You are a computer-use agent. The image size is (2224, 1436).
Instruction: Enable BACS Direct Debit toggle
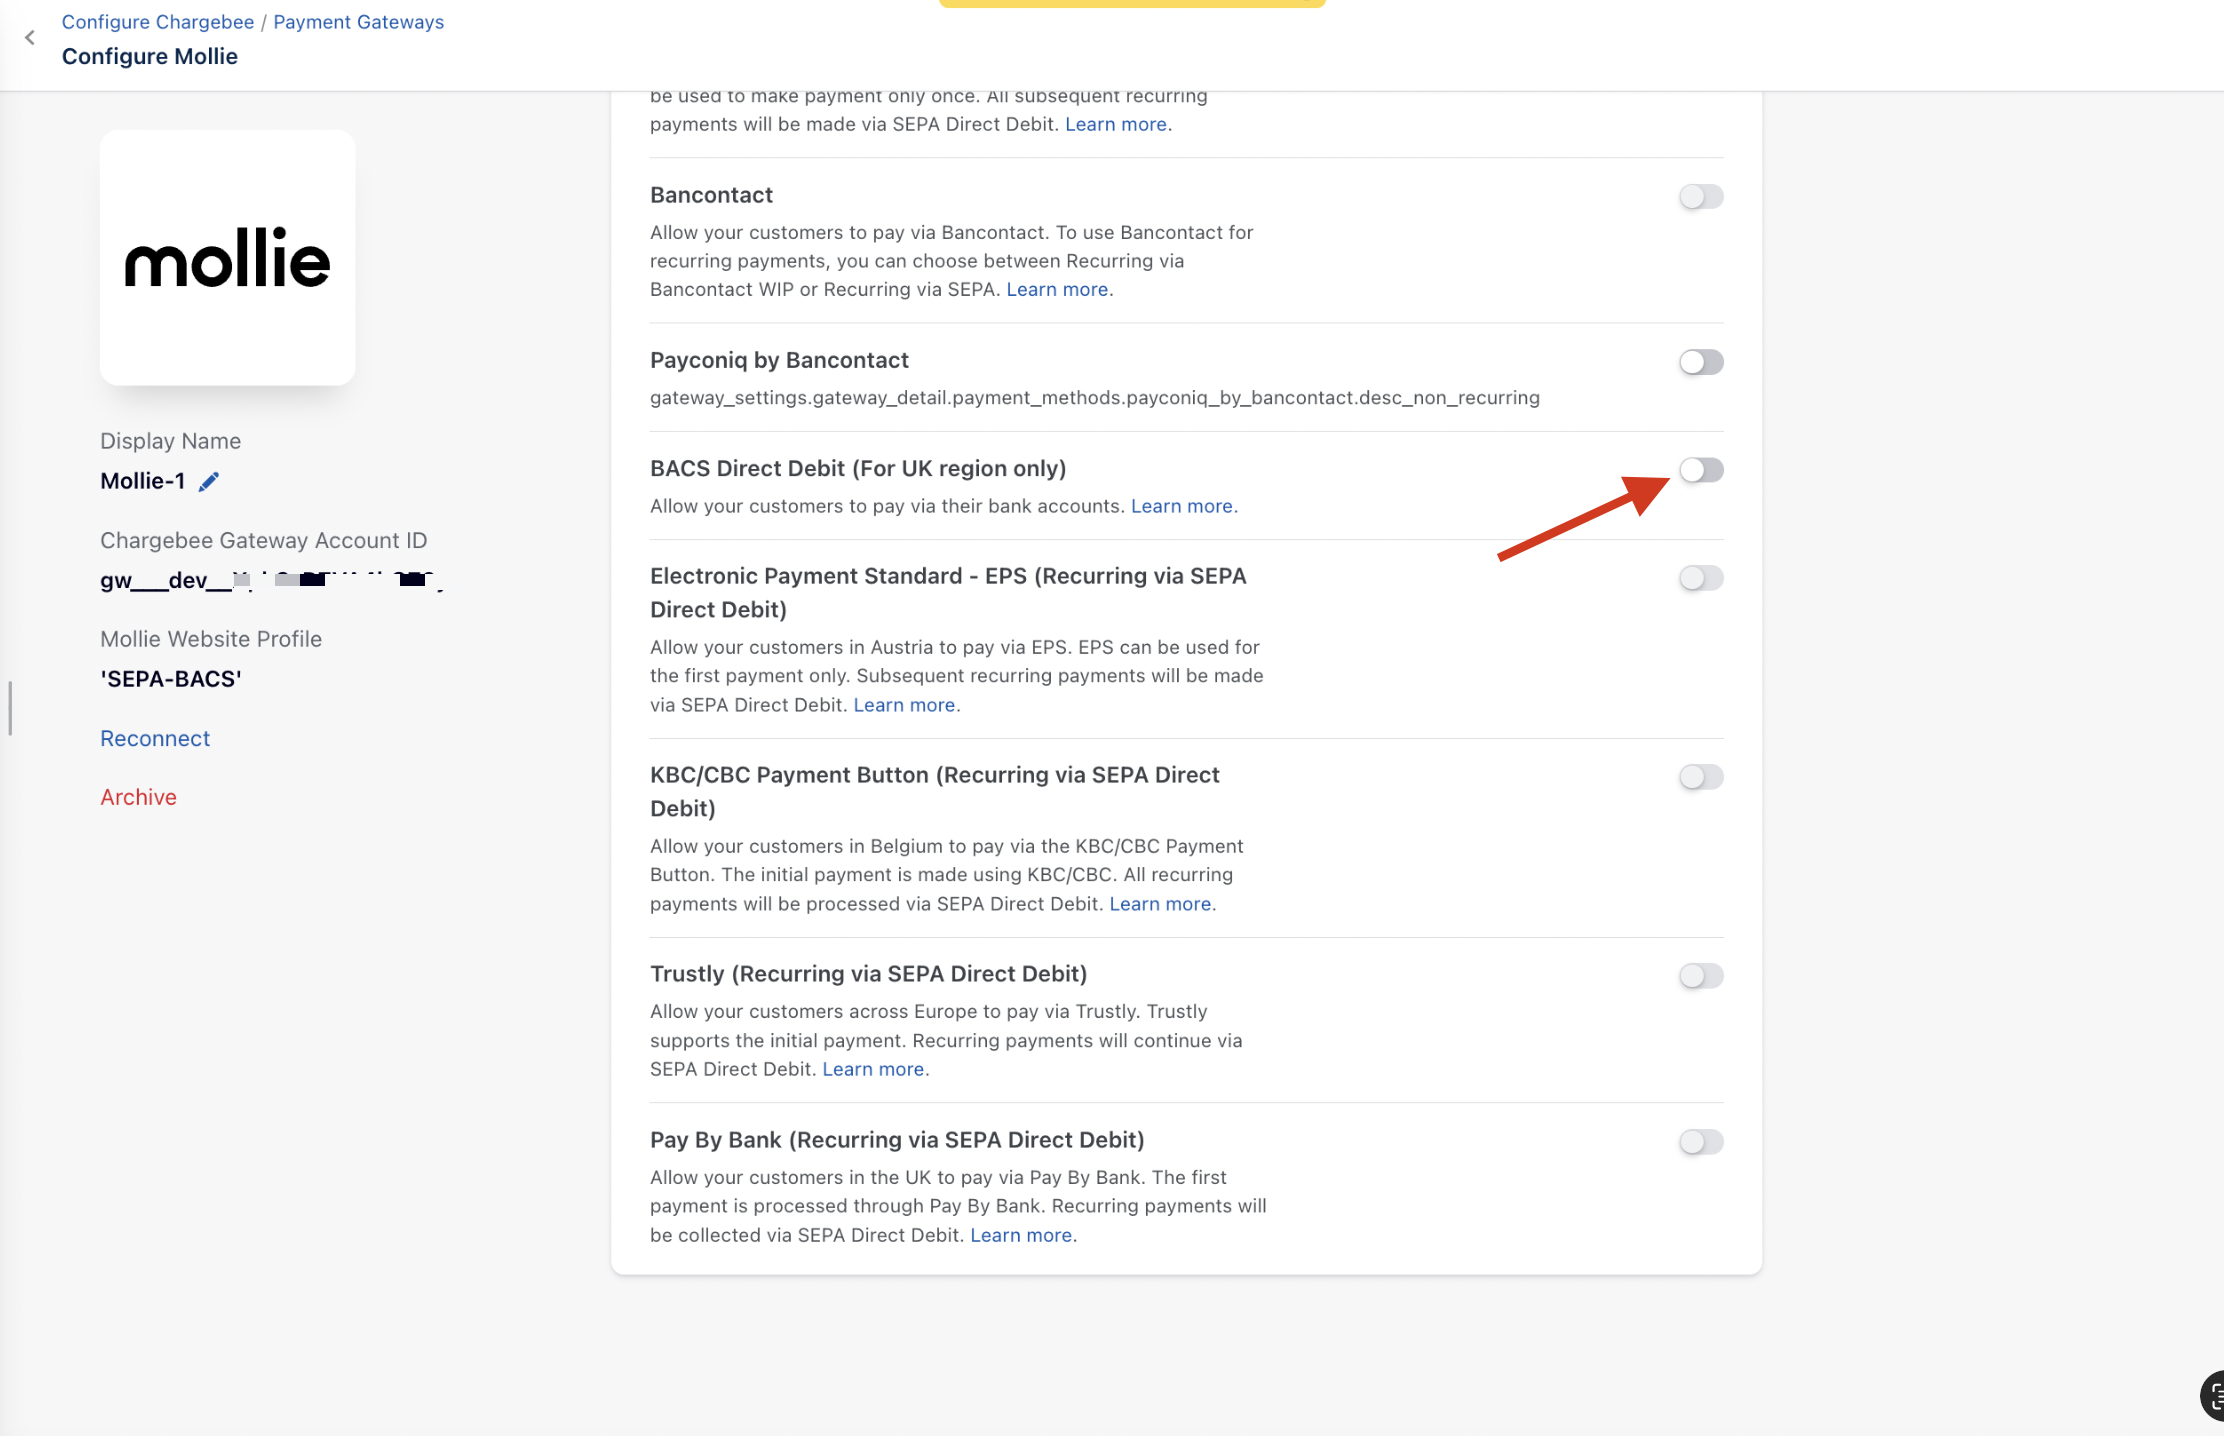click(1700, 470)
